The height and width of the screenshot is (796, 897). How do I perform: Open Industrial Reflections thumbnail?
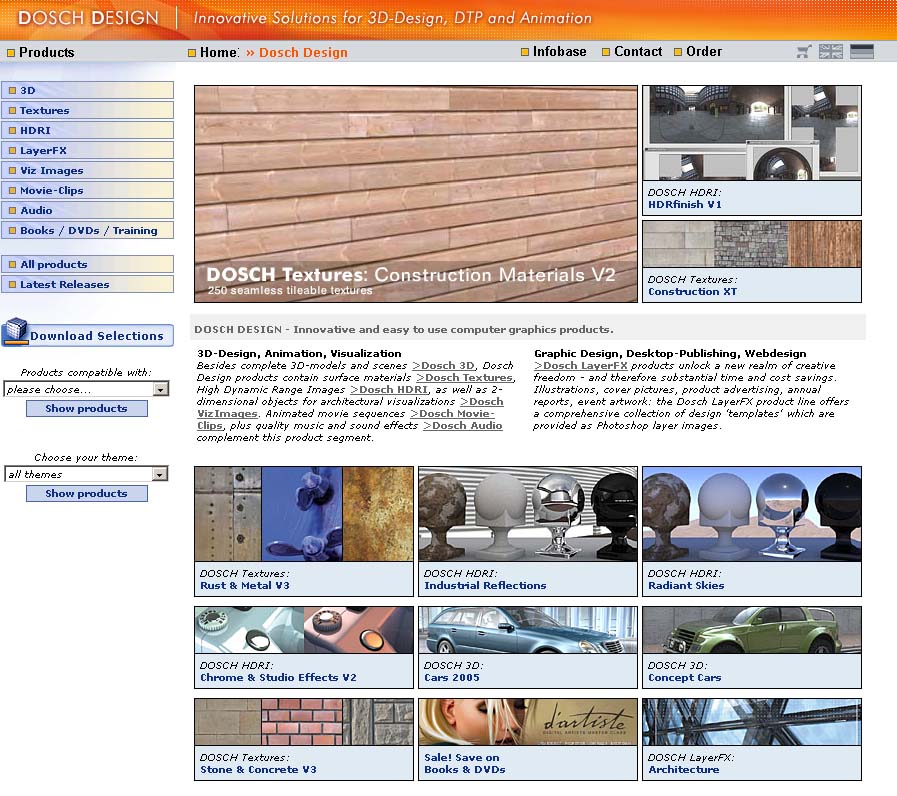(527, 514)
